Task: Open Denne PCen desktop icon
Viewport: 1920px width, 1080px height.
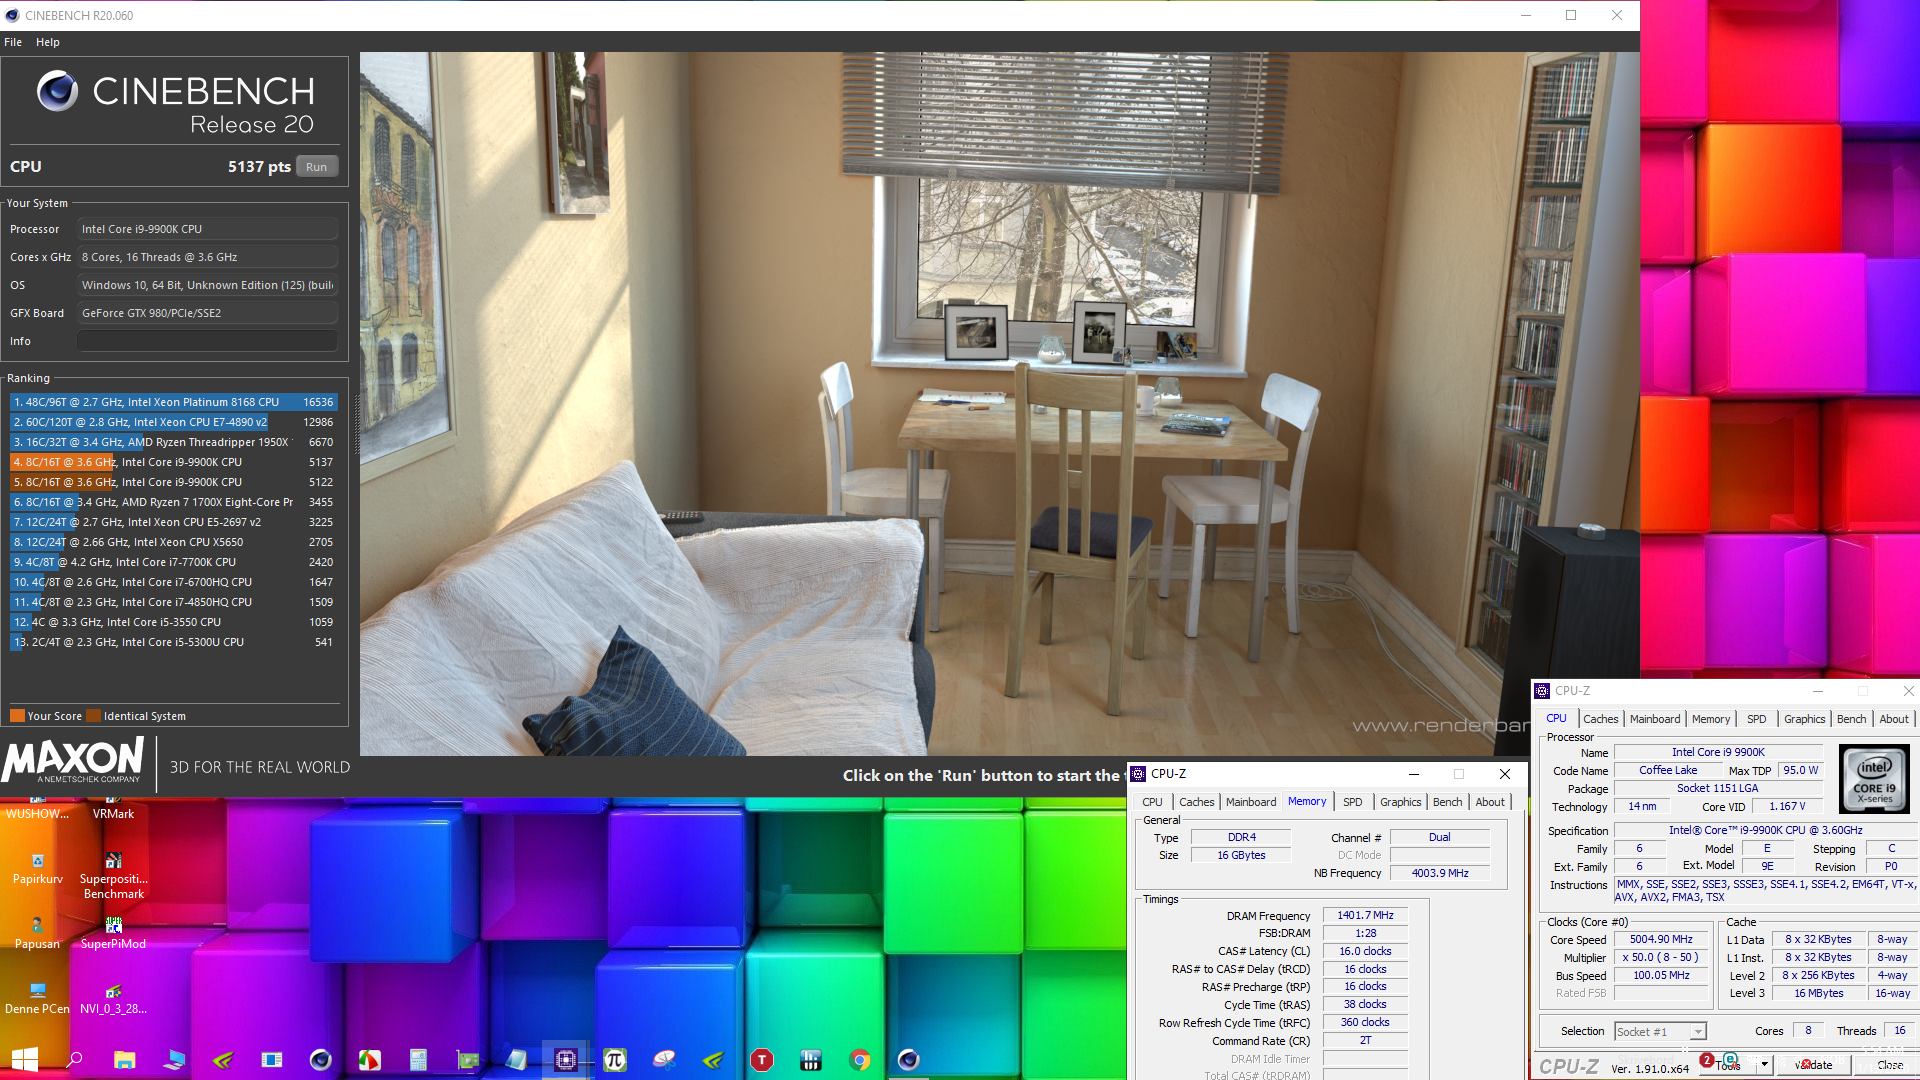Action: coord(38,998)
